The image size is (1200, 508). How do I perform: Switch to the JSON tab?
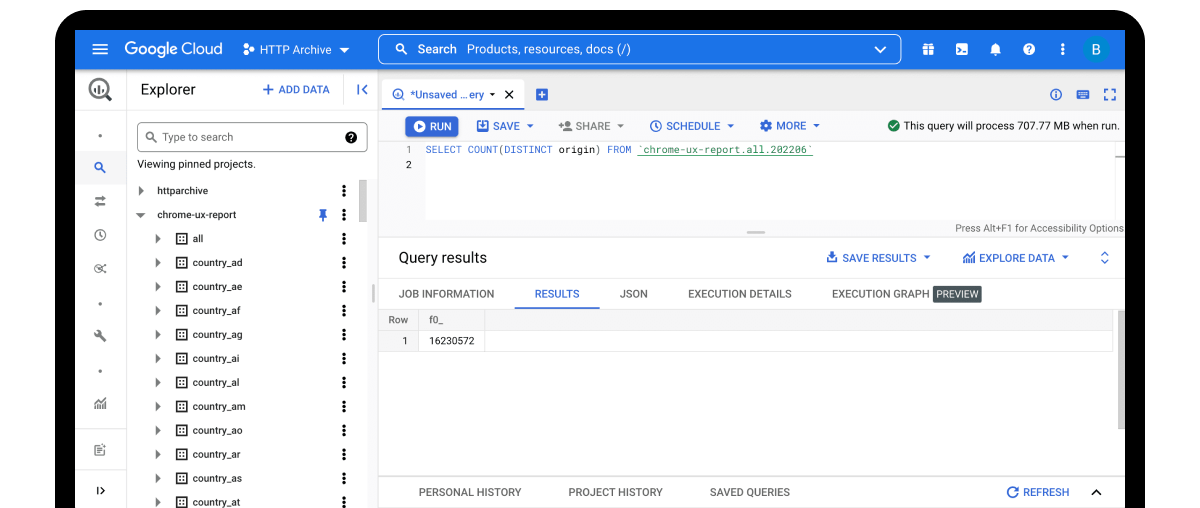point(634,294)
